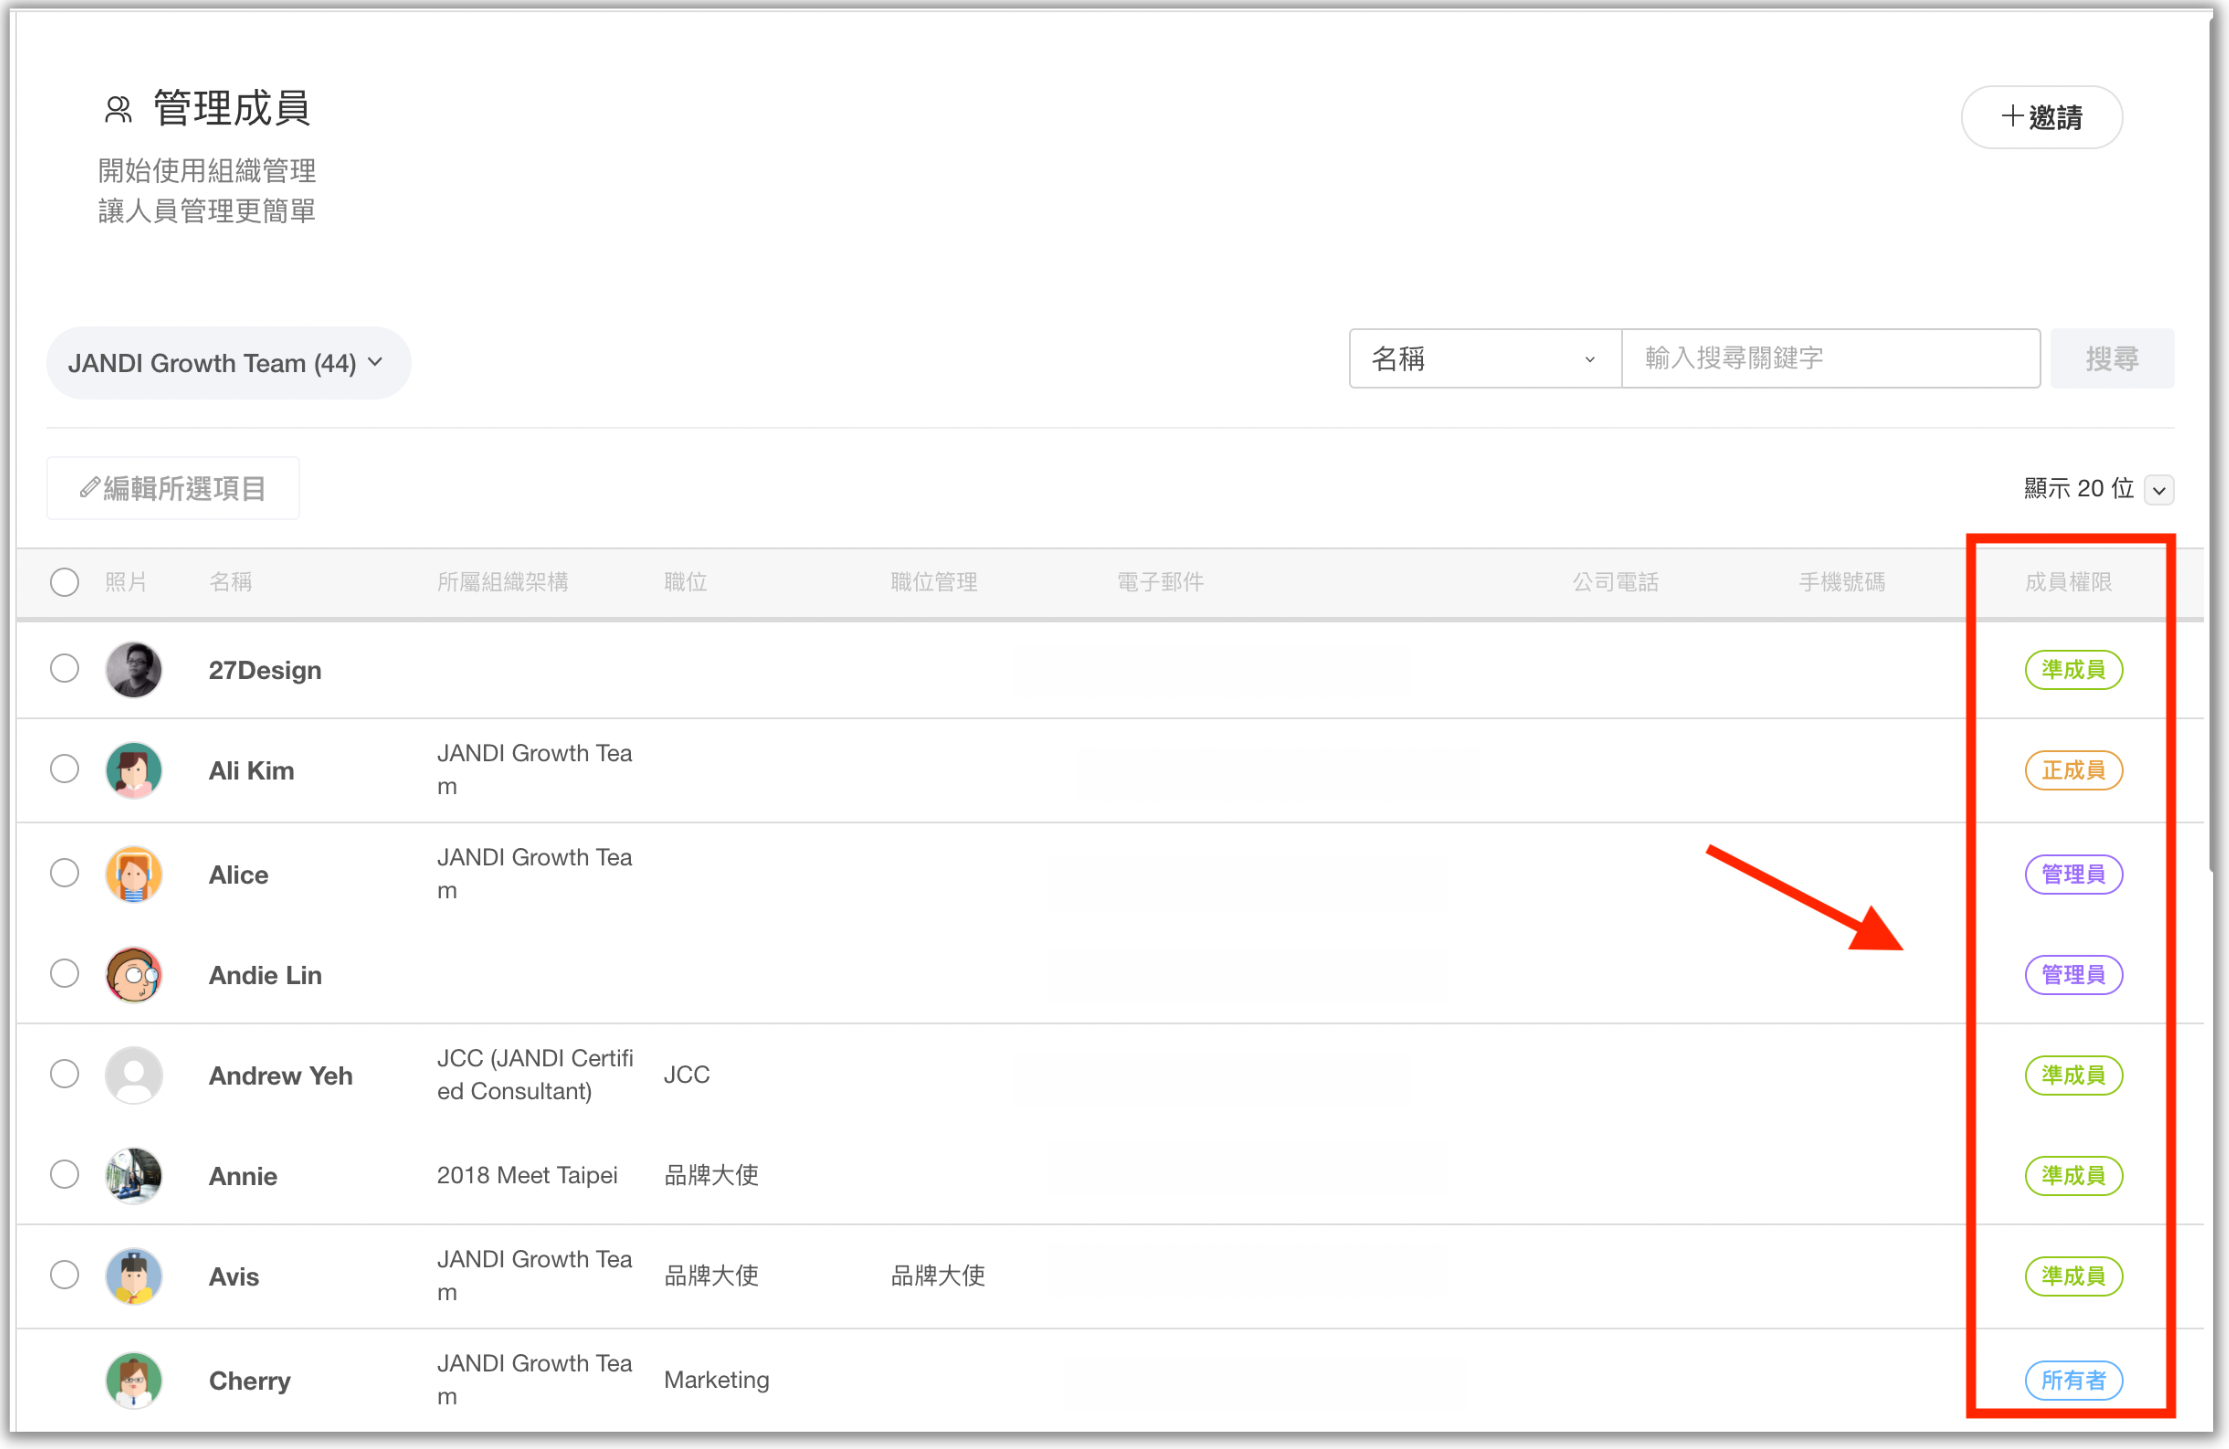Select the checkbox for Andrew Yeh

(x=65, y=1074)
